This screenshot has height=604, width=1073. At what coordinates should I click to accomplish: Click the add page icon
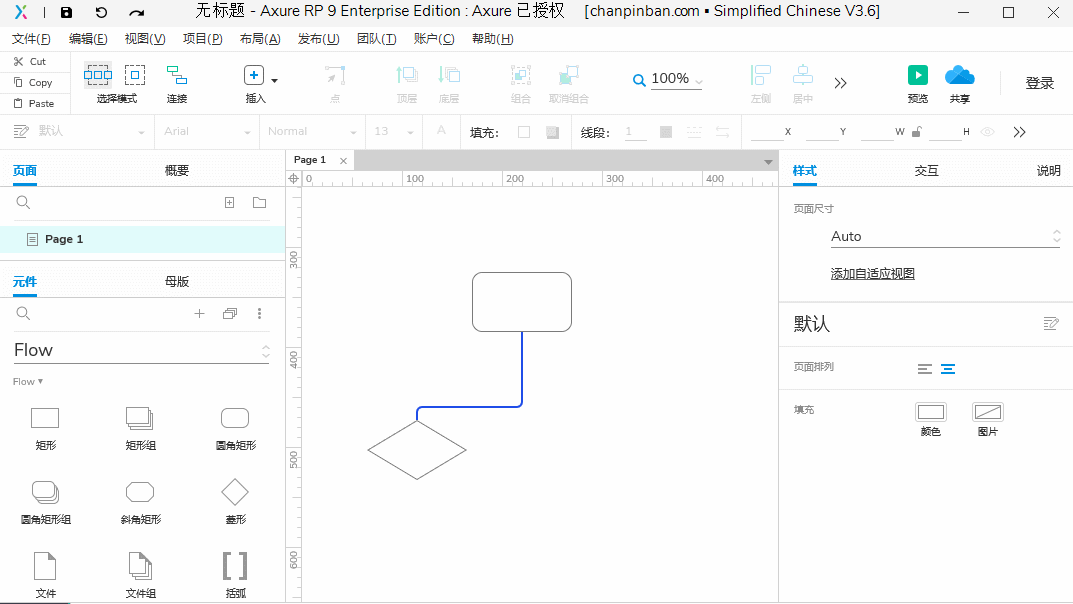[x=229, y=203]
